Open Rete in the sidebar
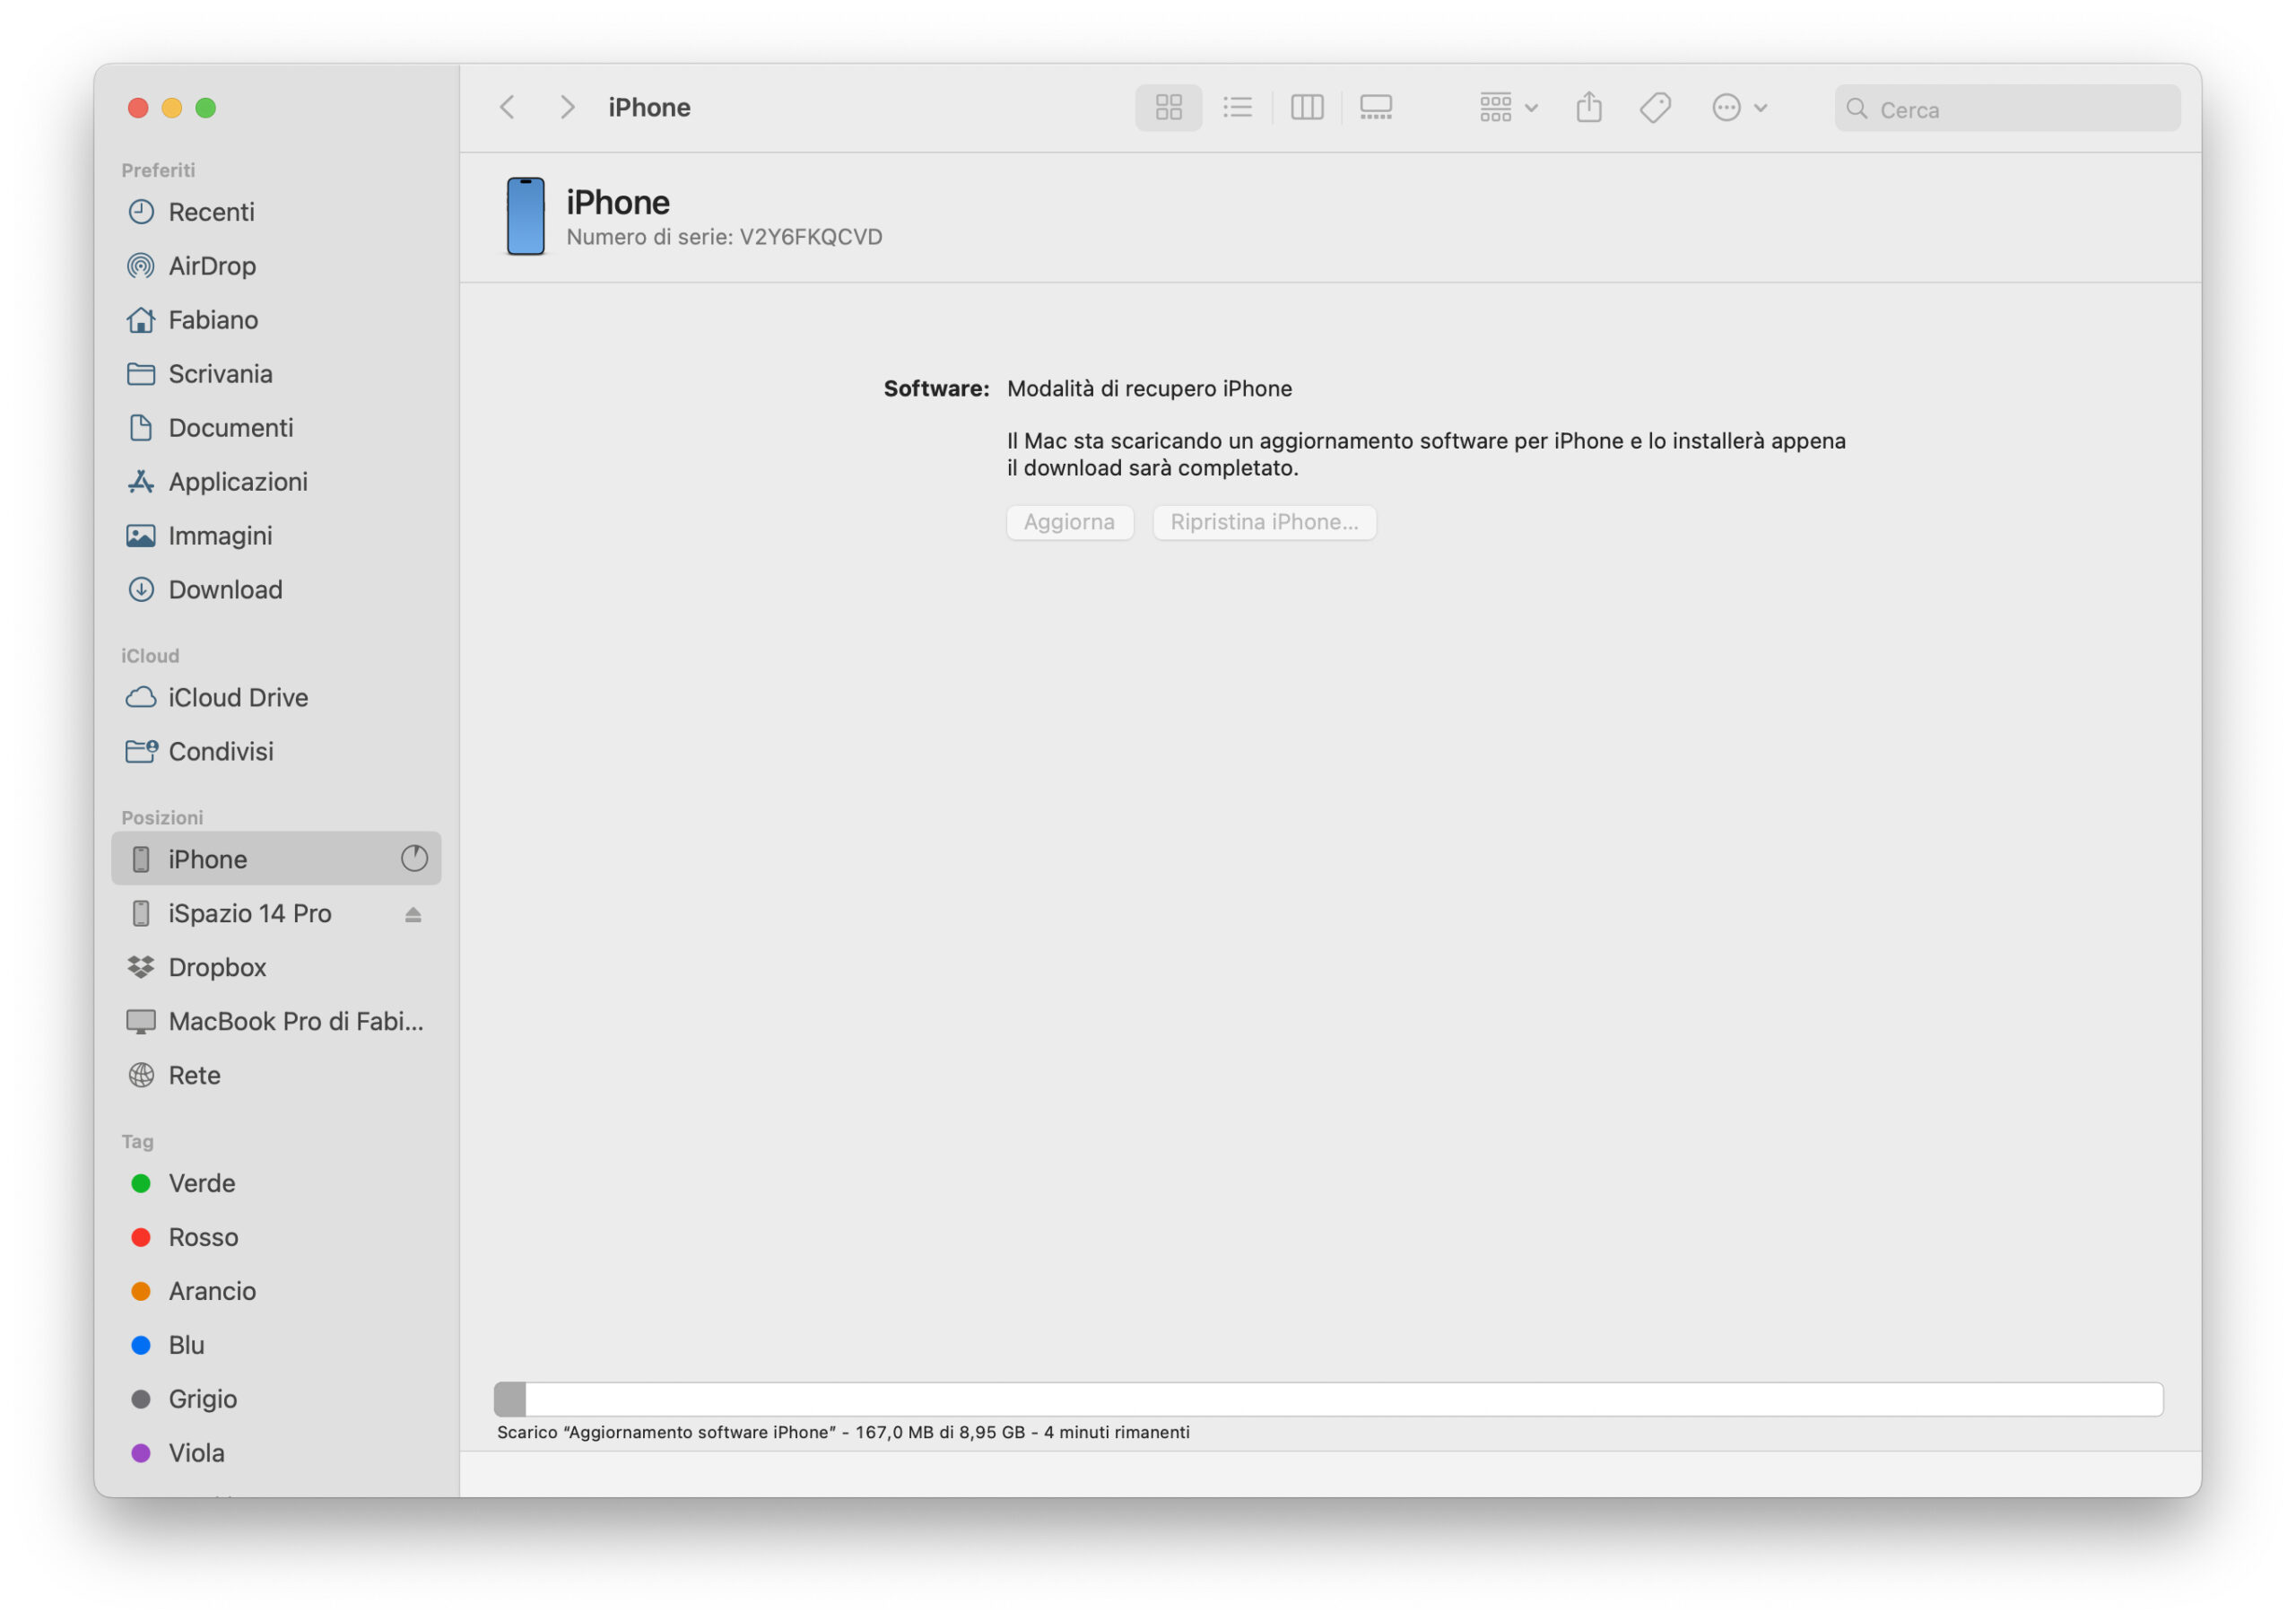Viewport: 2296px width, 1622px height. [276, 1076]
